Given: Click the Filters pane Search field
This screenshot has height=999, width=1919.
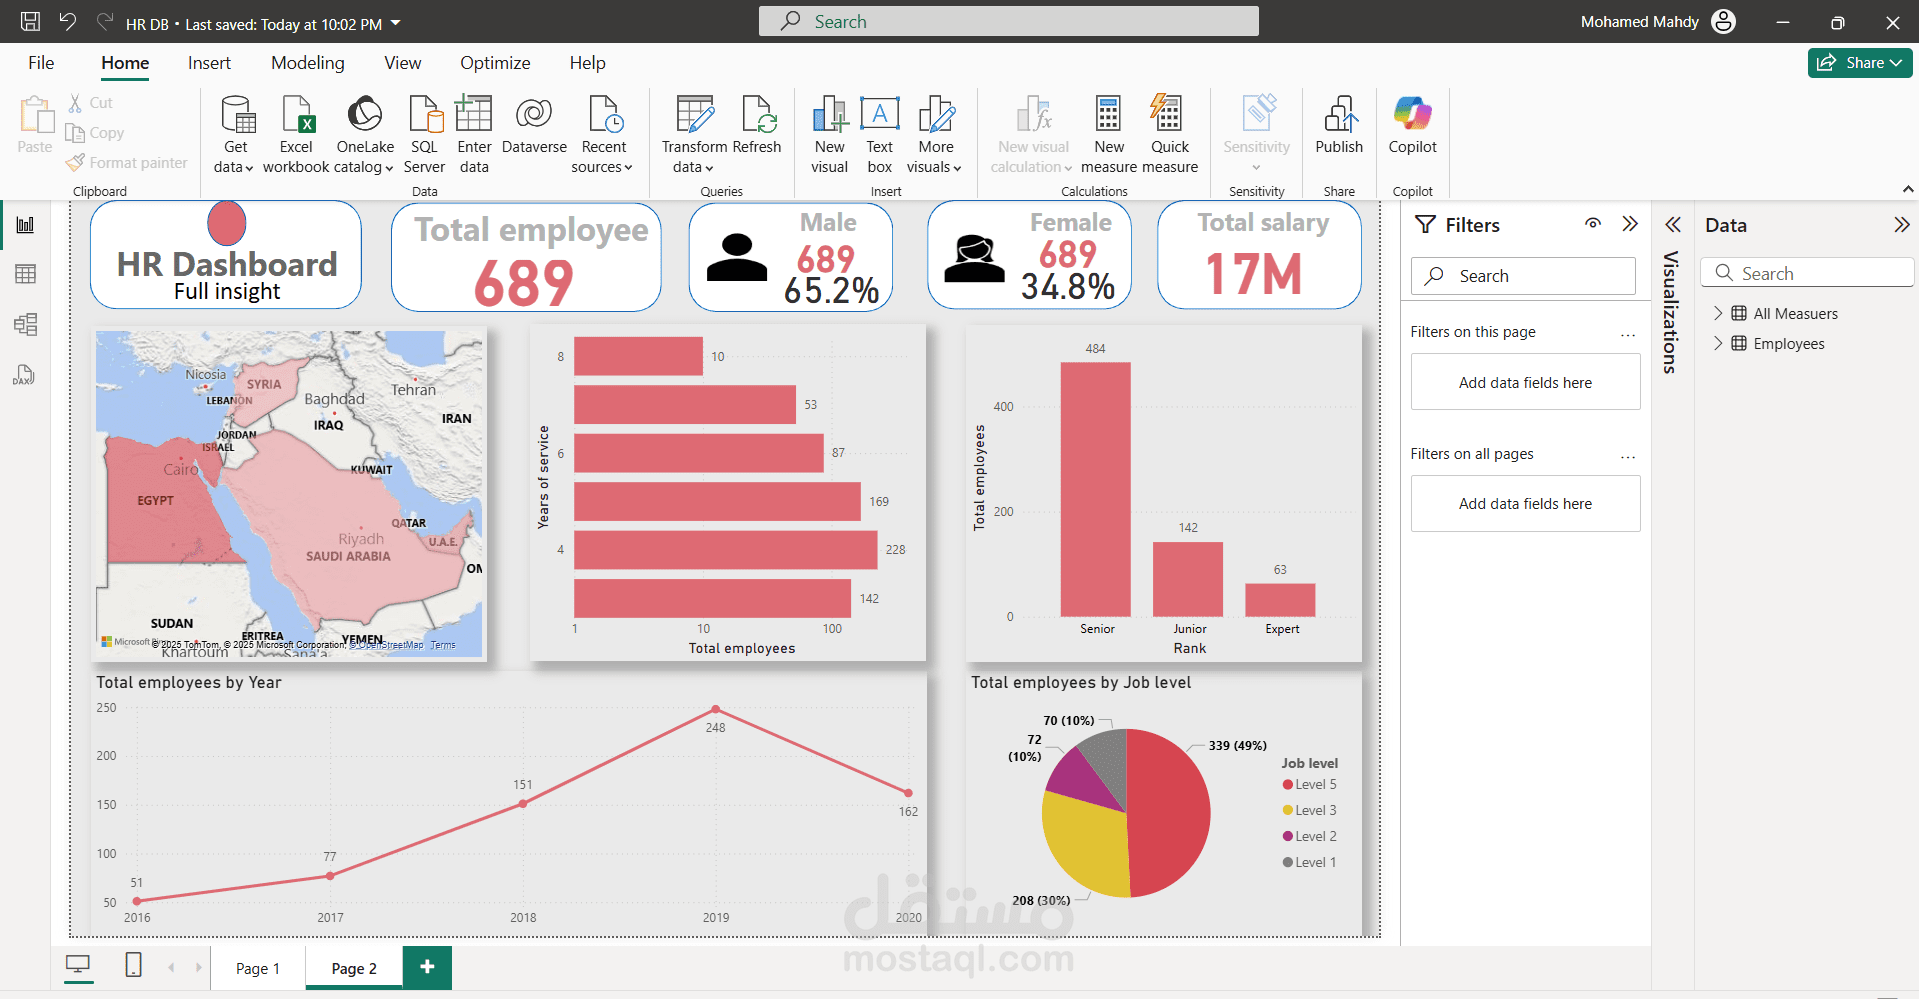Looking at the screenshot, I should (x=1523, y=276).
